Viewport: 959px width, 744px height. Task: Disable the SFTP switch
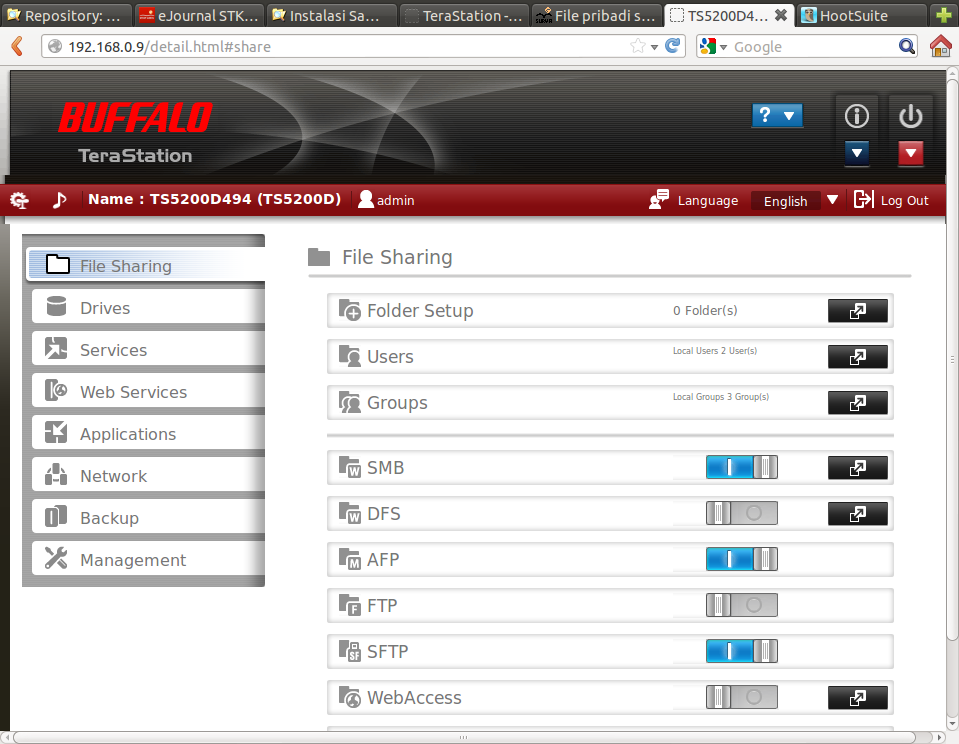pyautogui.click(x=741, y=652)
